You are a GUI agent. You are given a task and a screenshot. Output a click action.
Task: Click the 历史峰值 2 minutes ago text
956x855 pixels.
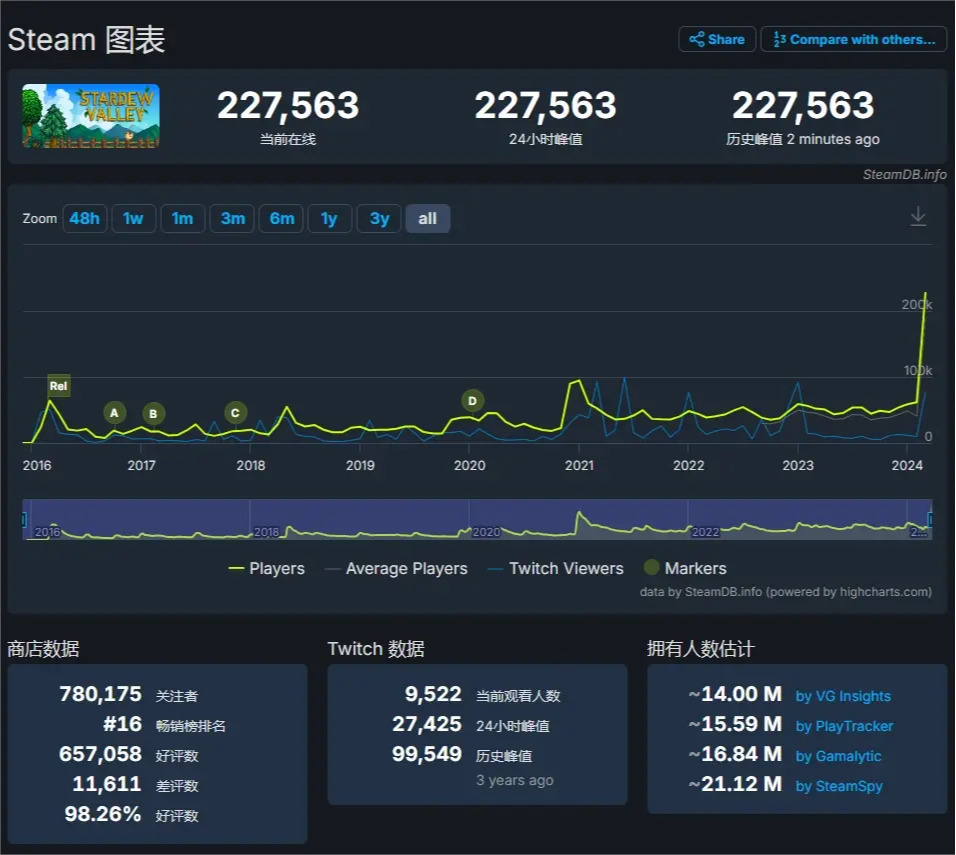tap(802, 139)
